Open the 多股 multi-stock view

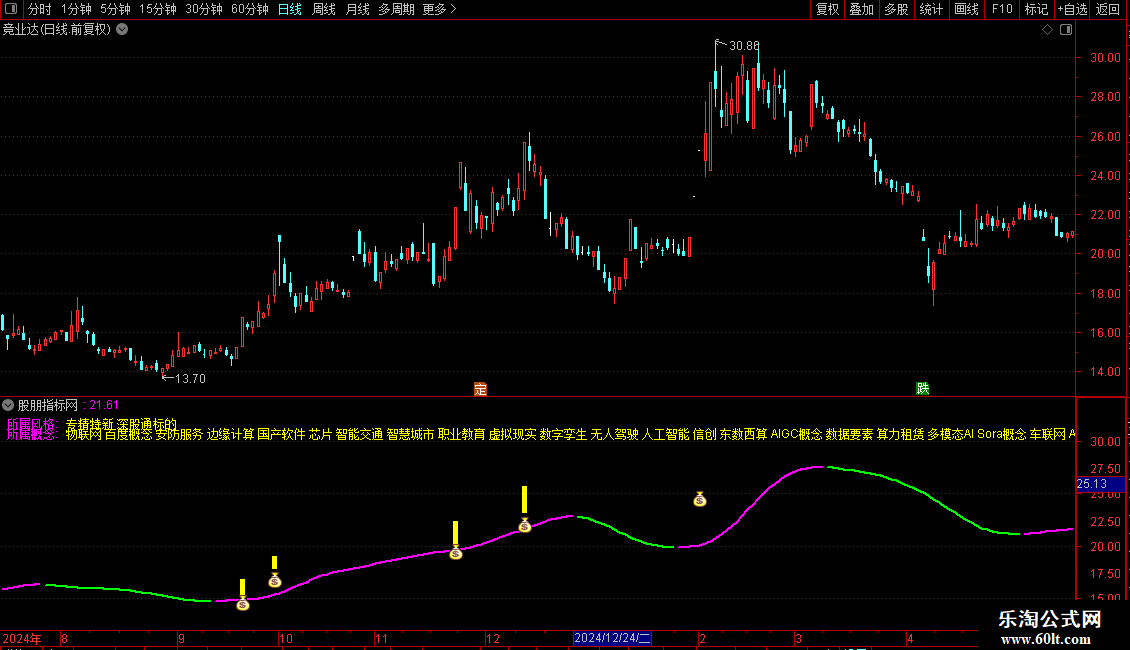[x=896, y=9]
